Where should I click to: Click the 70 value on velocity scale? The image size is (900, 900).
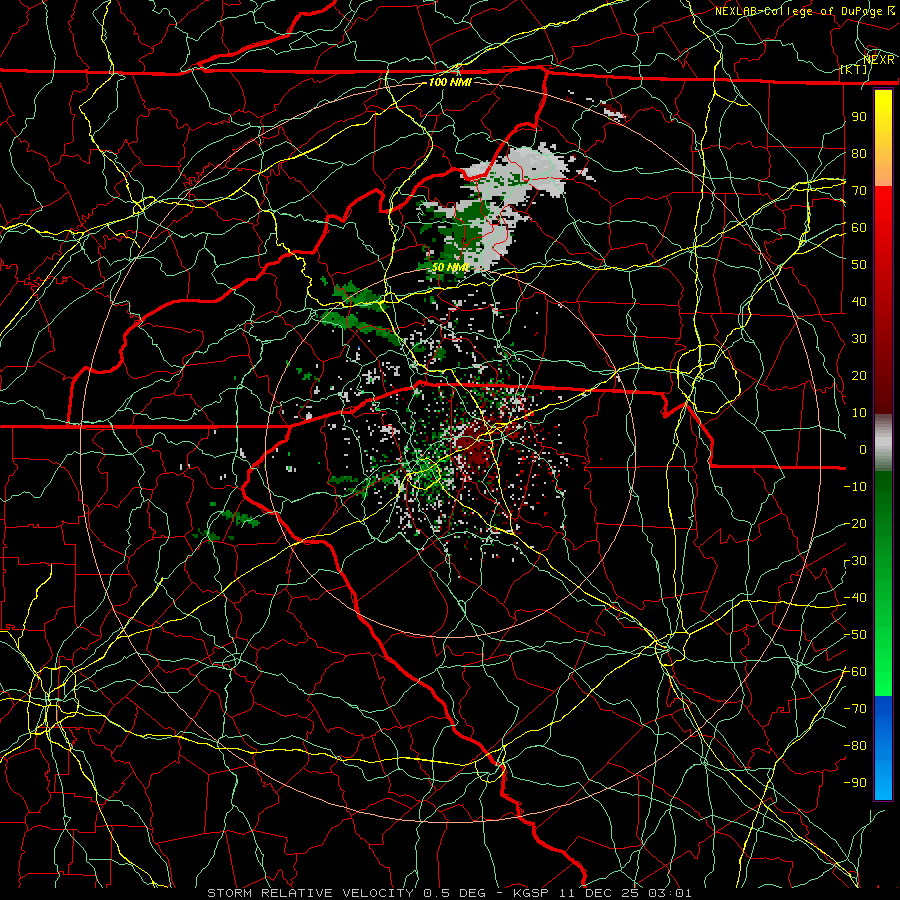point(859,191)
